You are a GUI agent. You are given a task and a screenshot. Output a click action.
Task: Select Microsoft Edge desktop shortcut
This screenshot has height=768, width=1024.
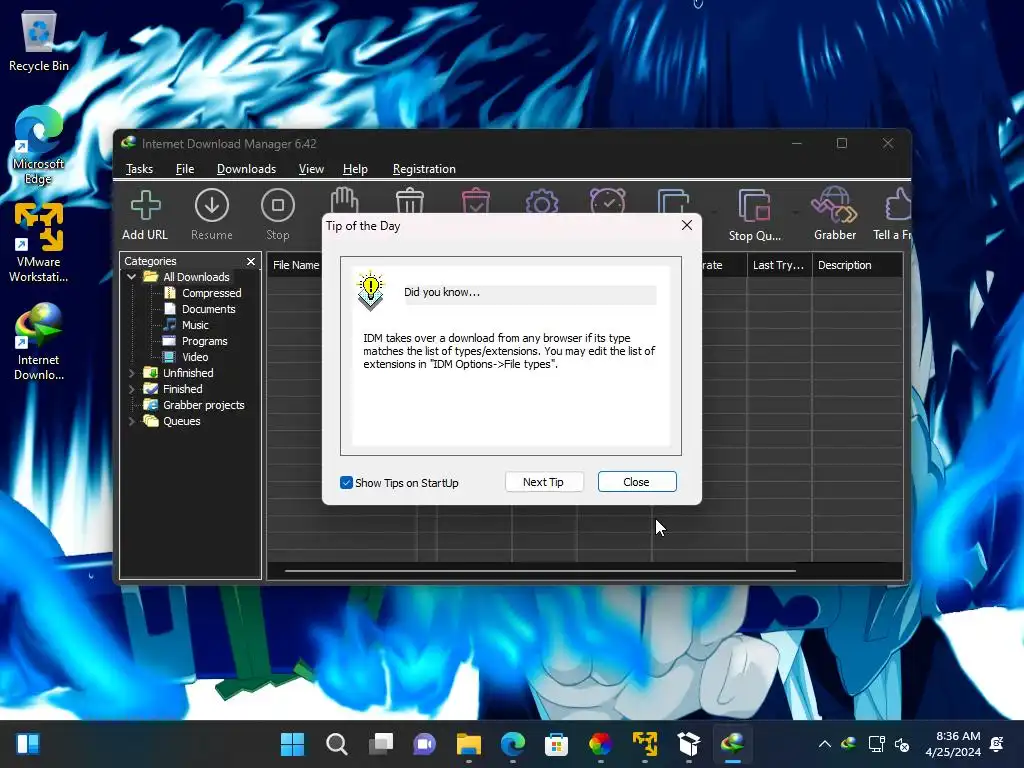tap(39, 146)
